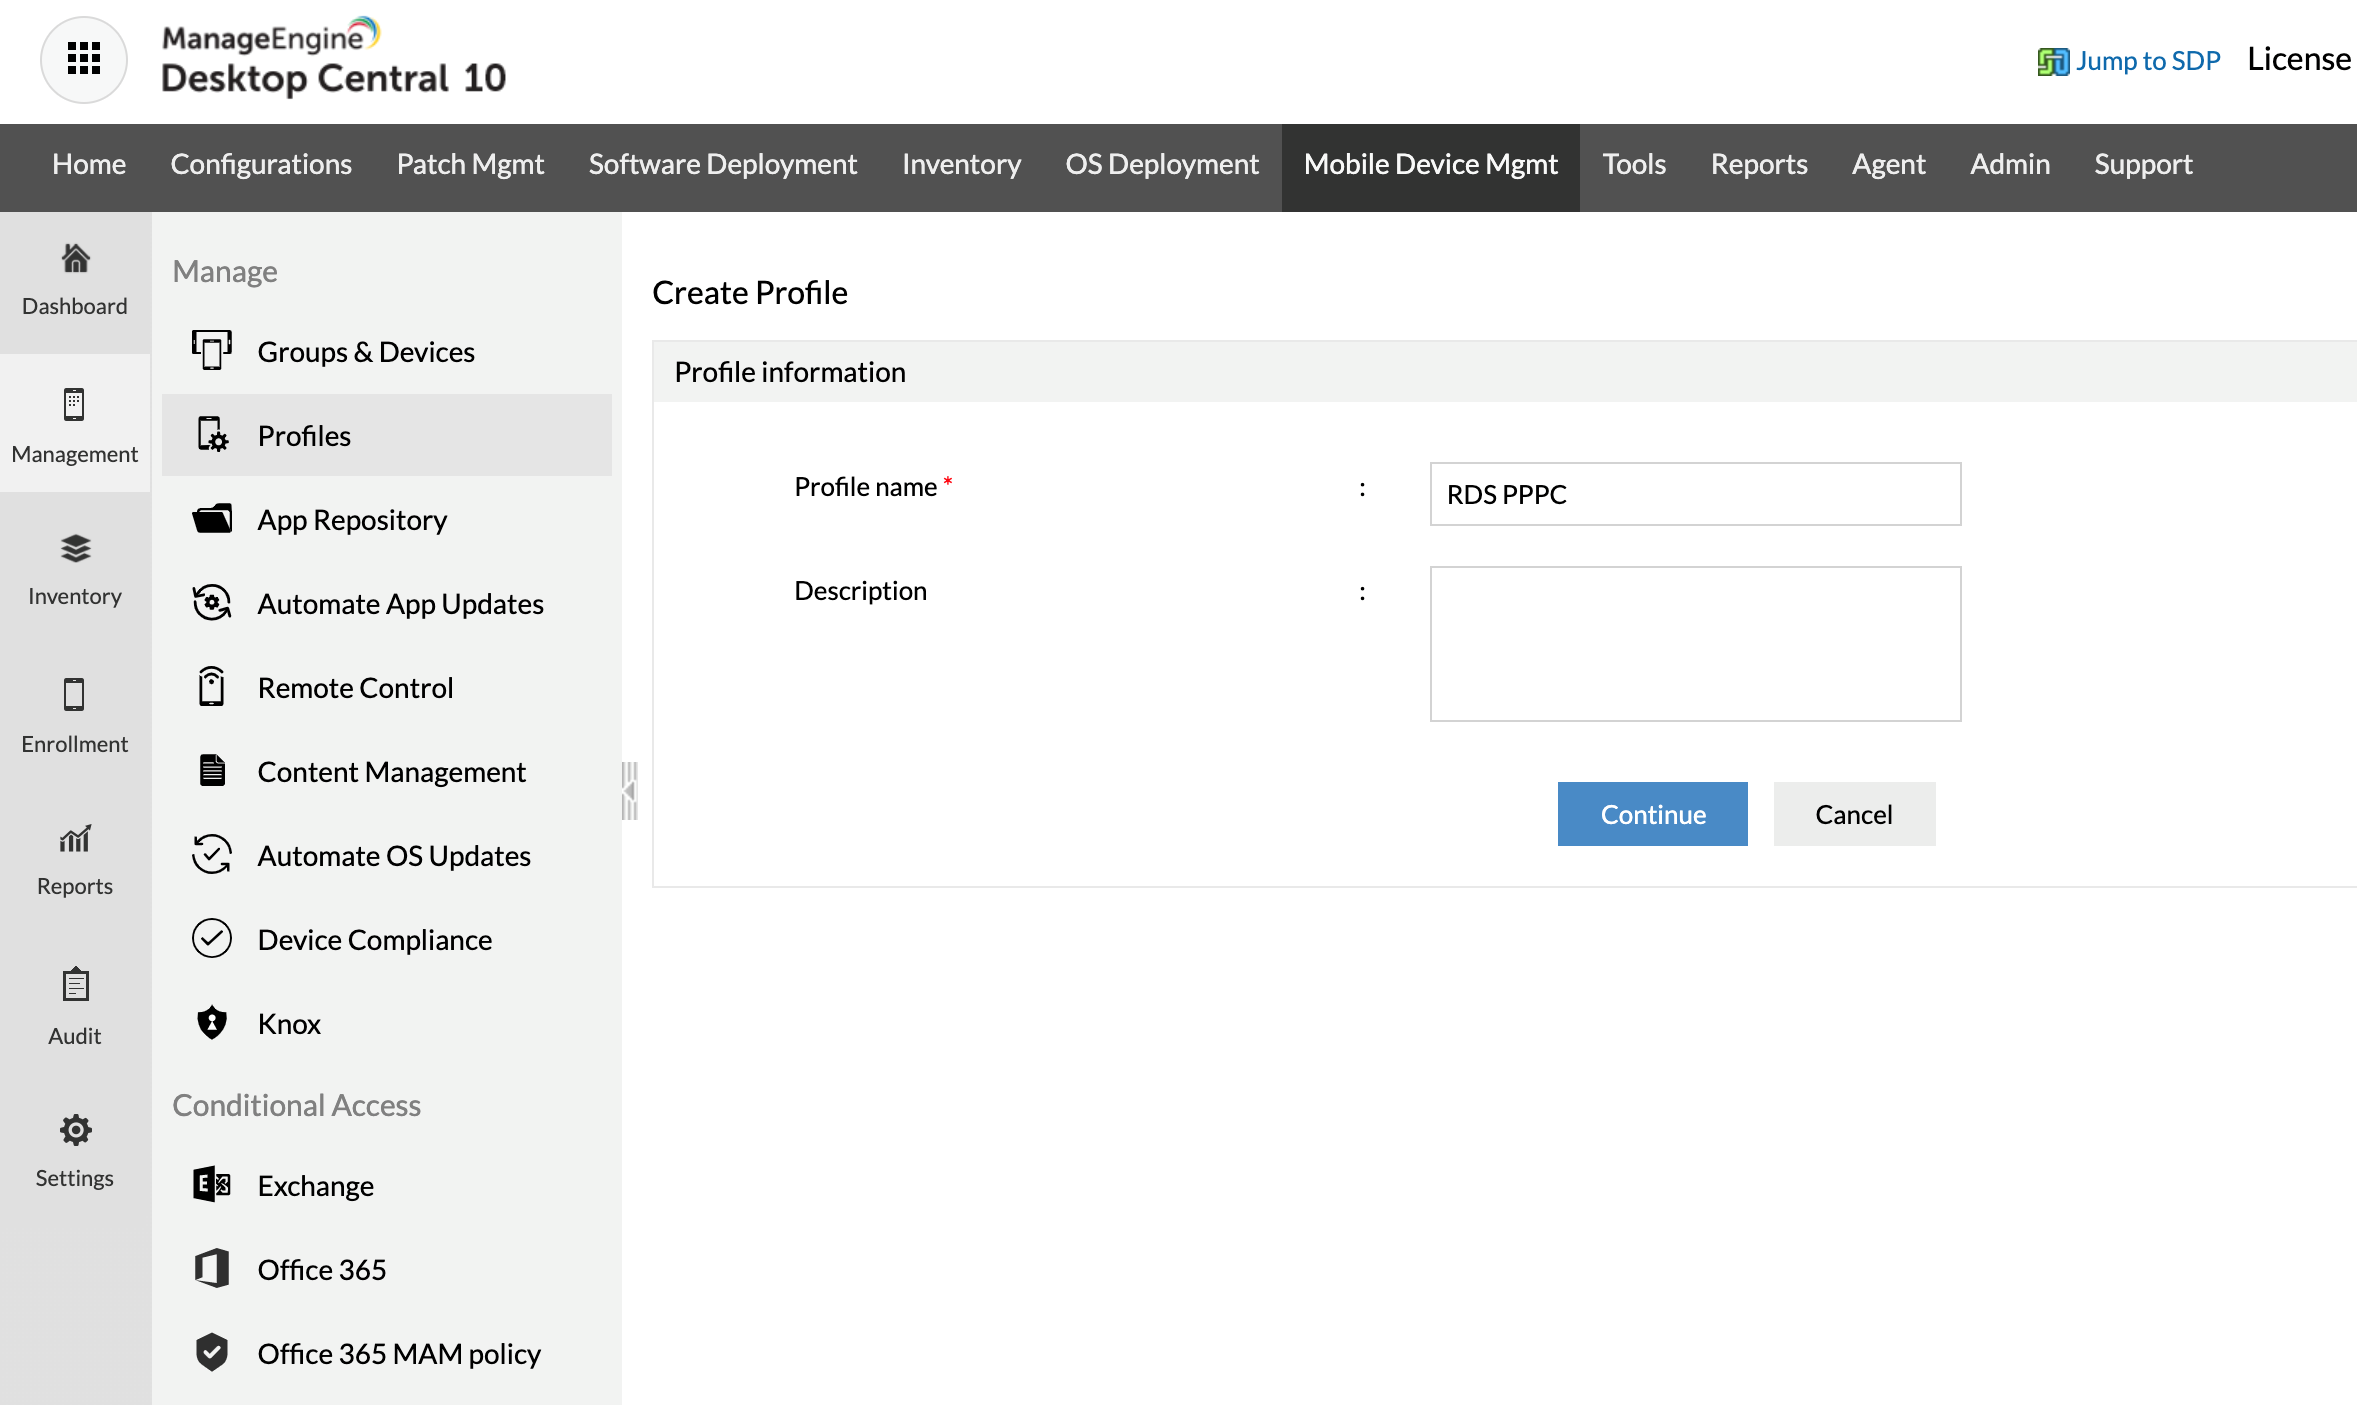The width and height of the screenshot is (2357, 1405).
Task: Open the Audit clipboard icon
Action: [x=75, y=986]
